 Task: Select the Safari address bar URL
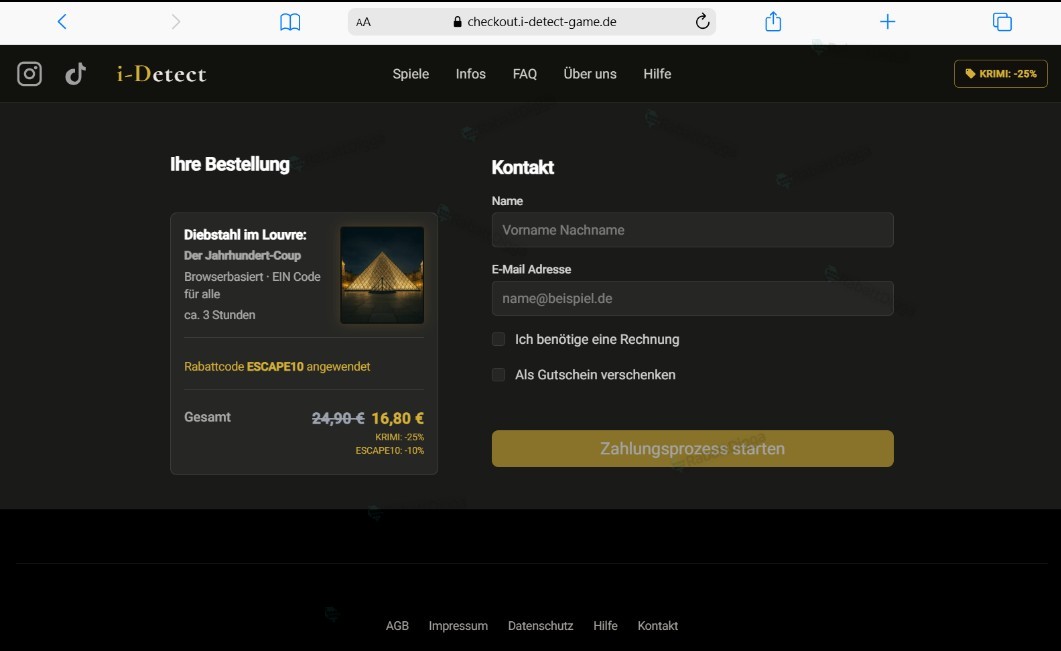tap(541, 22)
